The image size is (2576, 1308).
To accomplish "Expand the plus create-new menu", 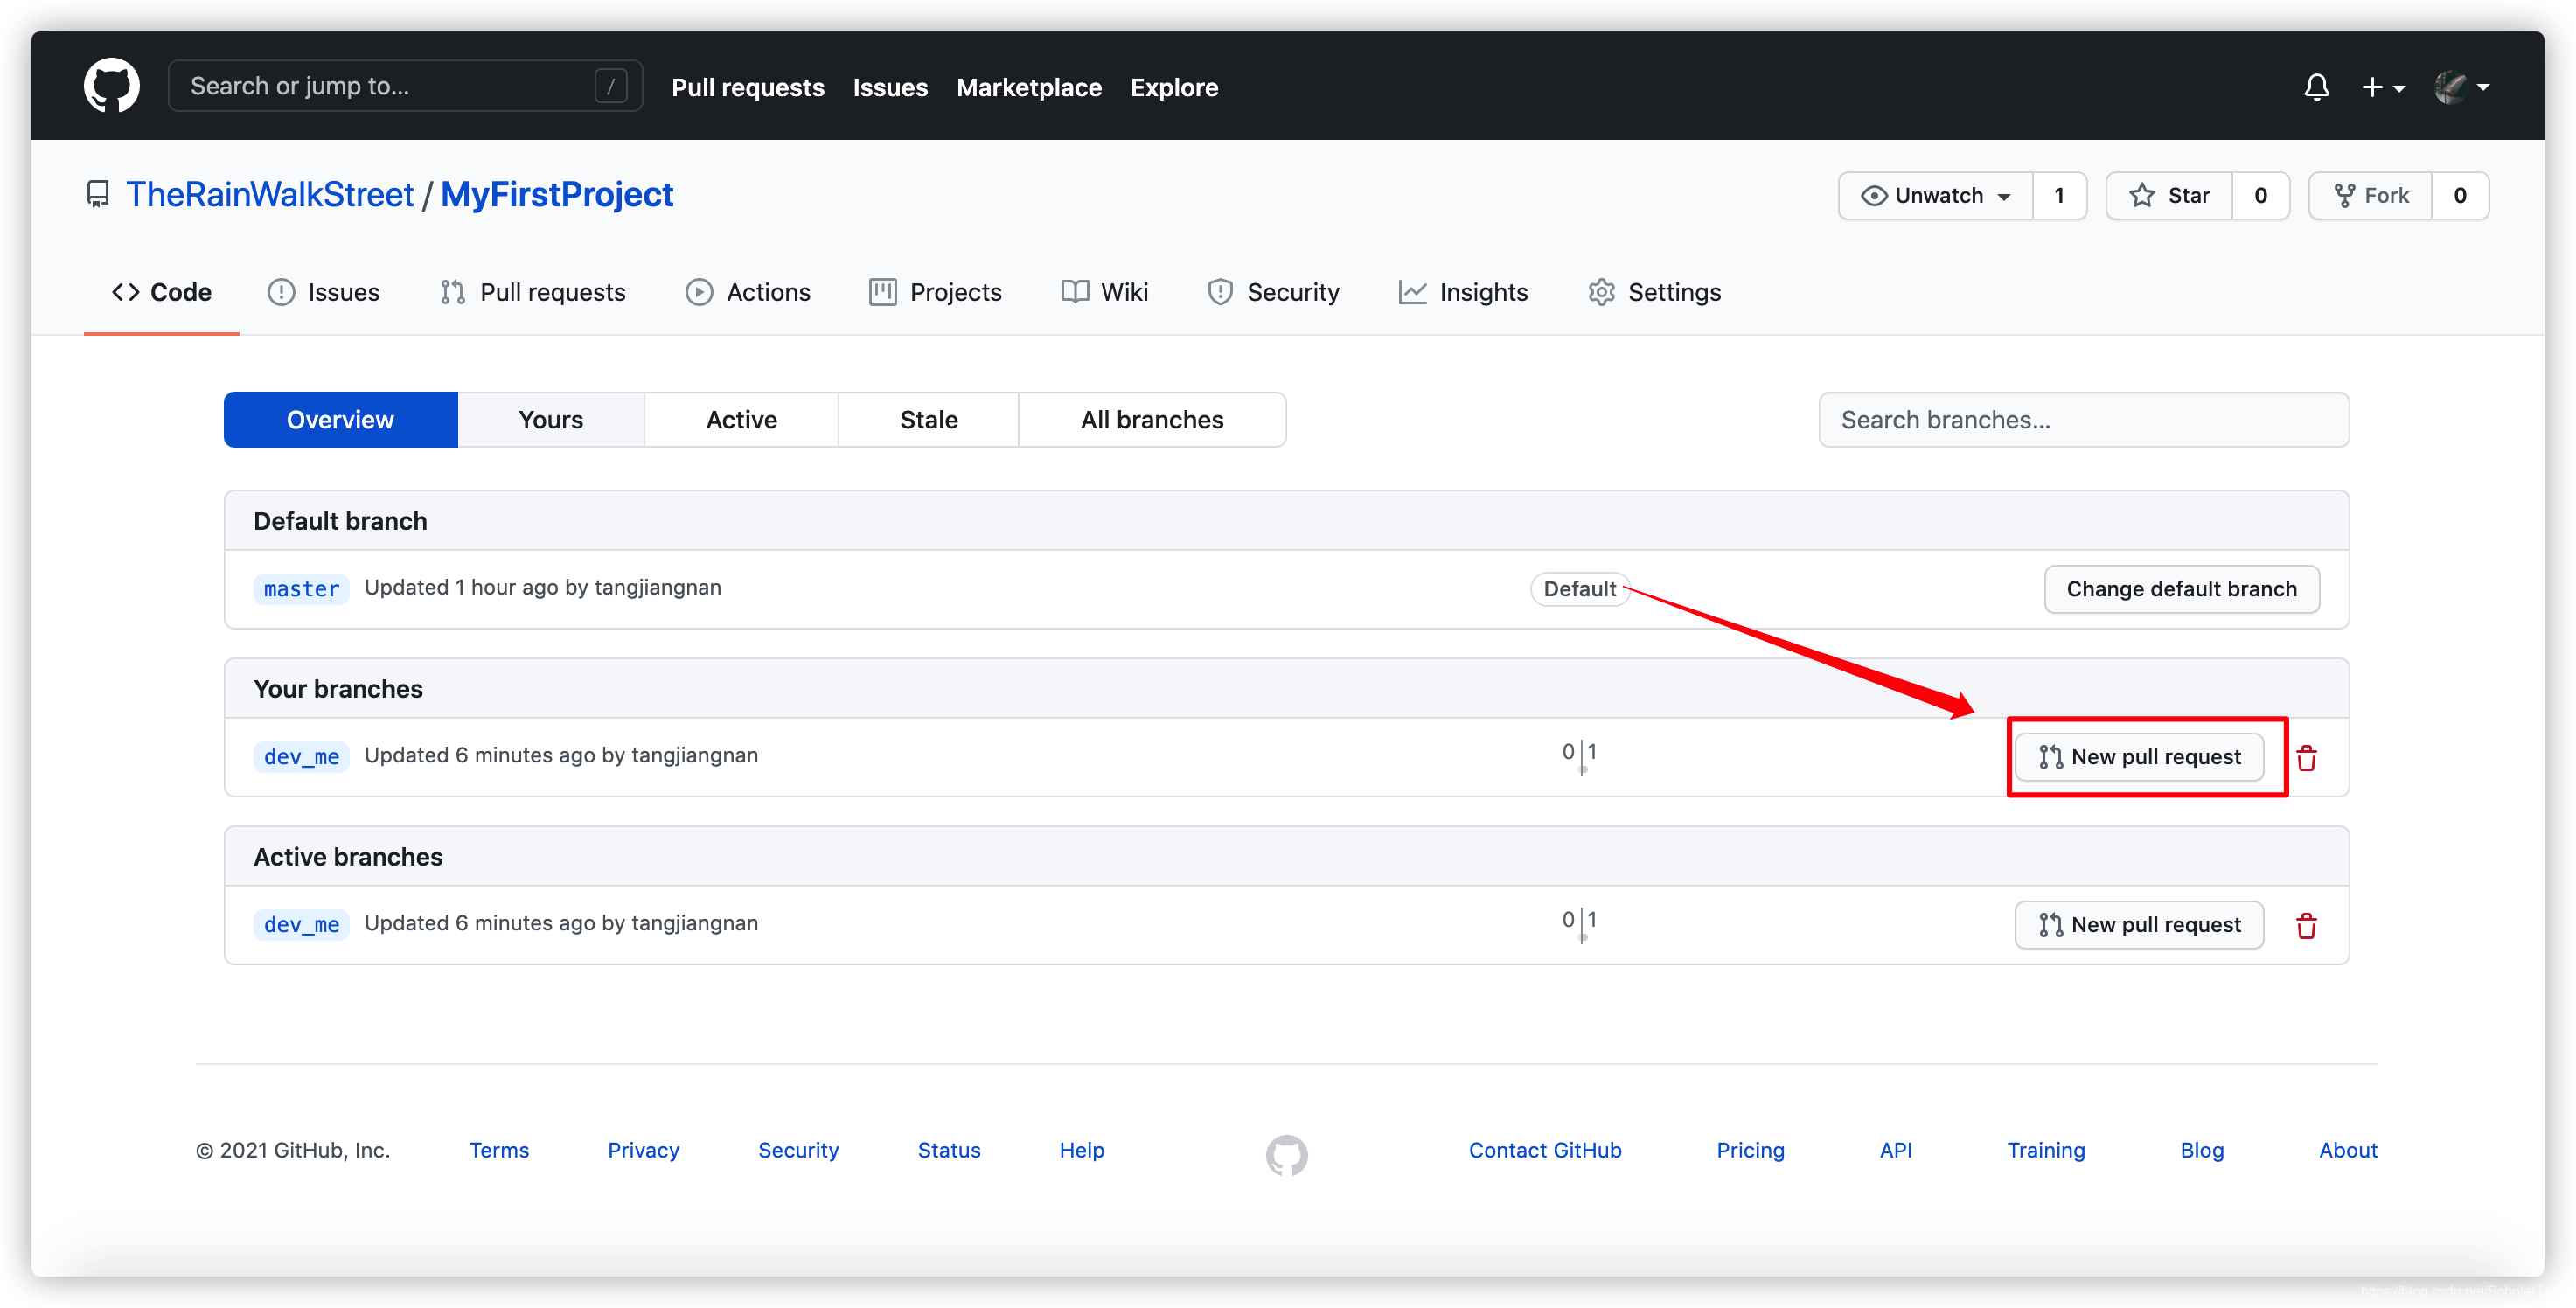I will coord(2382,87).
